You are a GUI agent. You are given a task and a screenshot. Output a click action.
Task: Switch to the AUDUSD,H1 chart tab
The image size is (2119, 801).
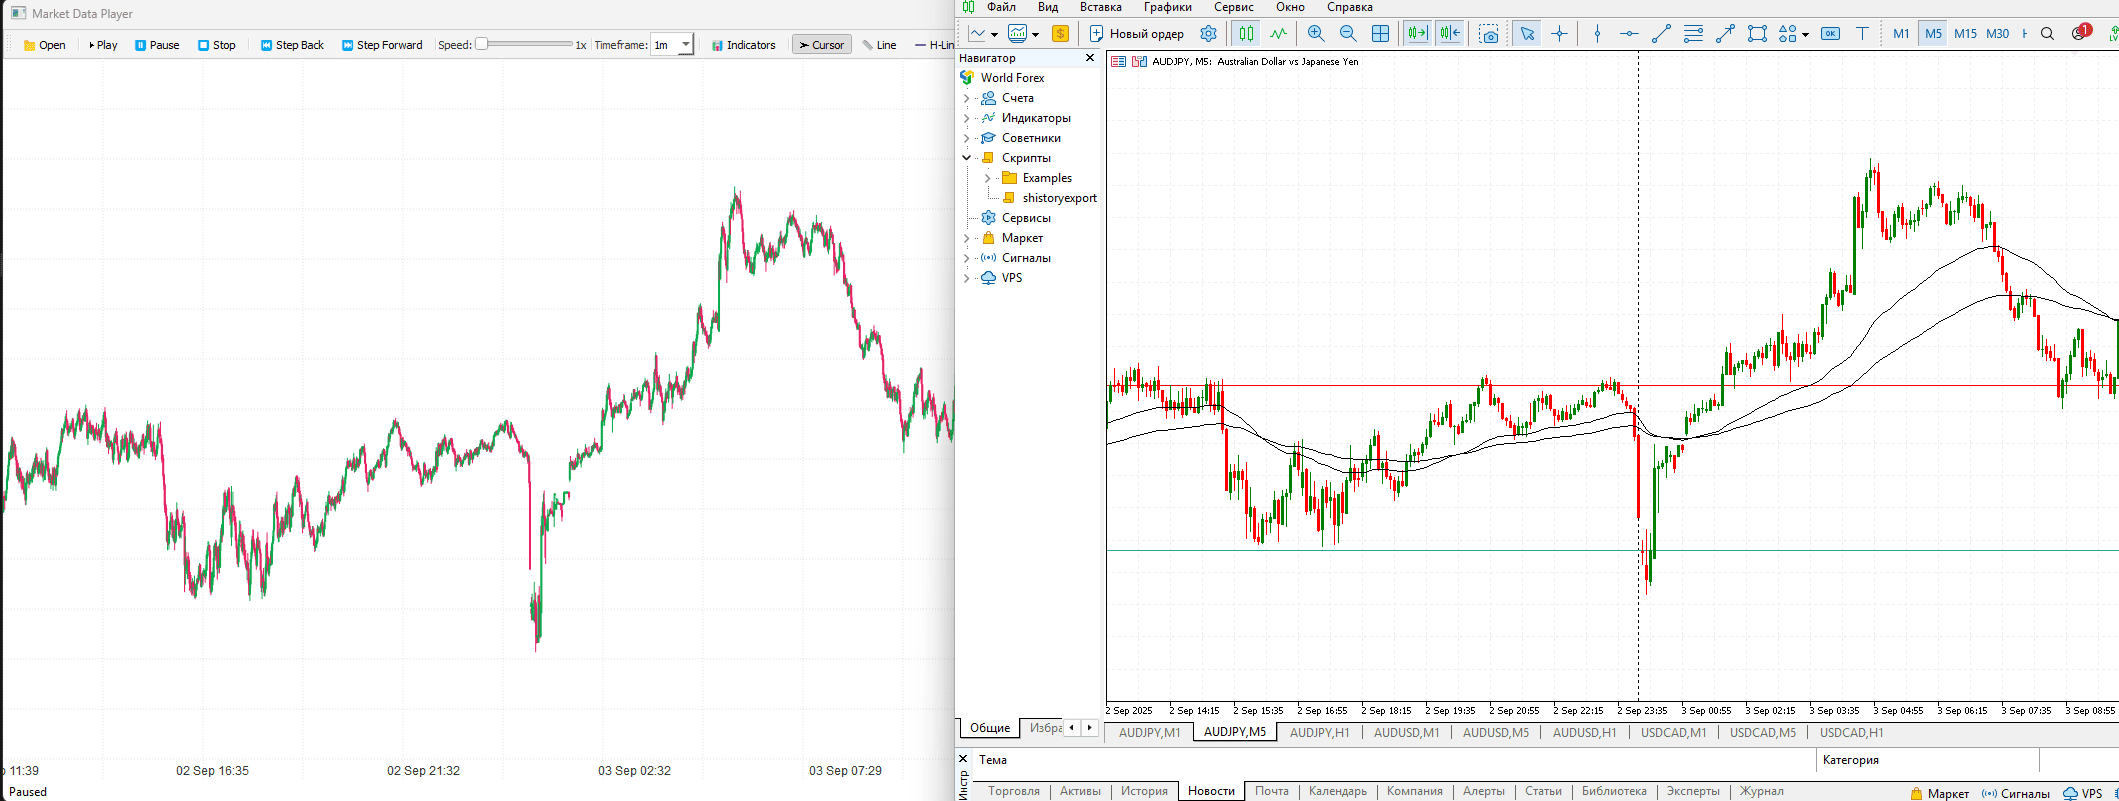coord(1584,733)
